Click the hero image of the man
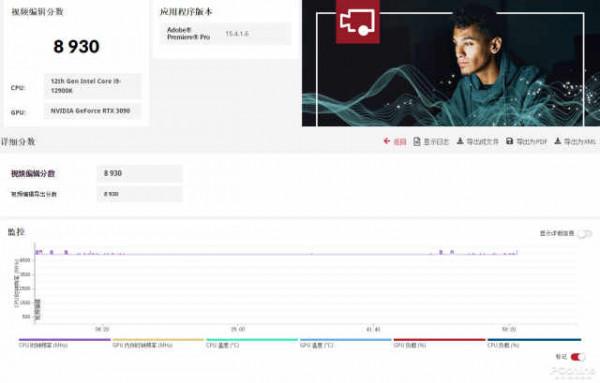The image size is (600, 383). click(451, 63)
